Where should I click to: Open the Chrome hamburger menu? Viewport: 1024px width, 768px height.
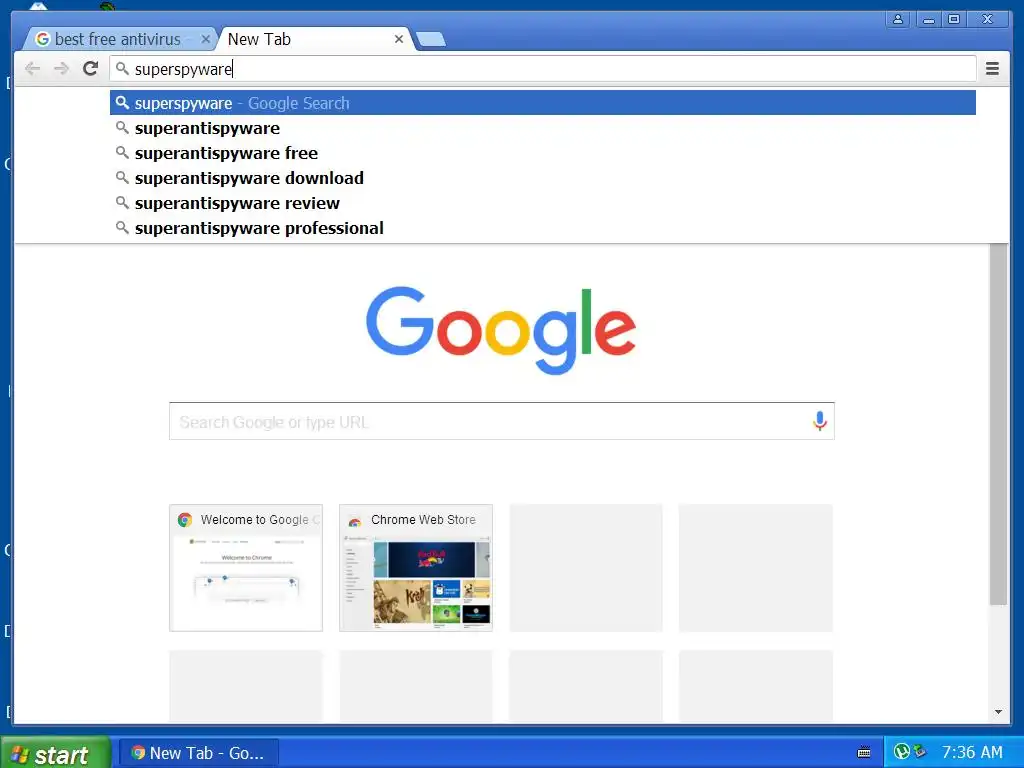pyautogui.click(x=992, y=69)
